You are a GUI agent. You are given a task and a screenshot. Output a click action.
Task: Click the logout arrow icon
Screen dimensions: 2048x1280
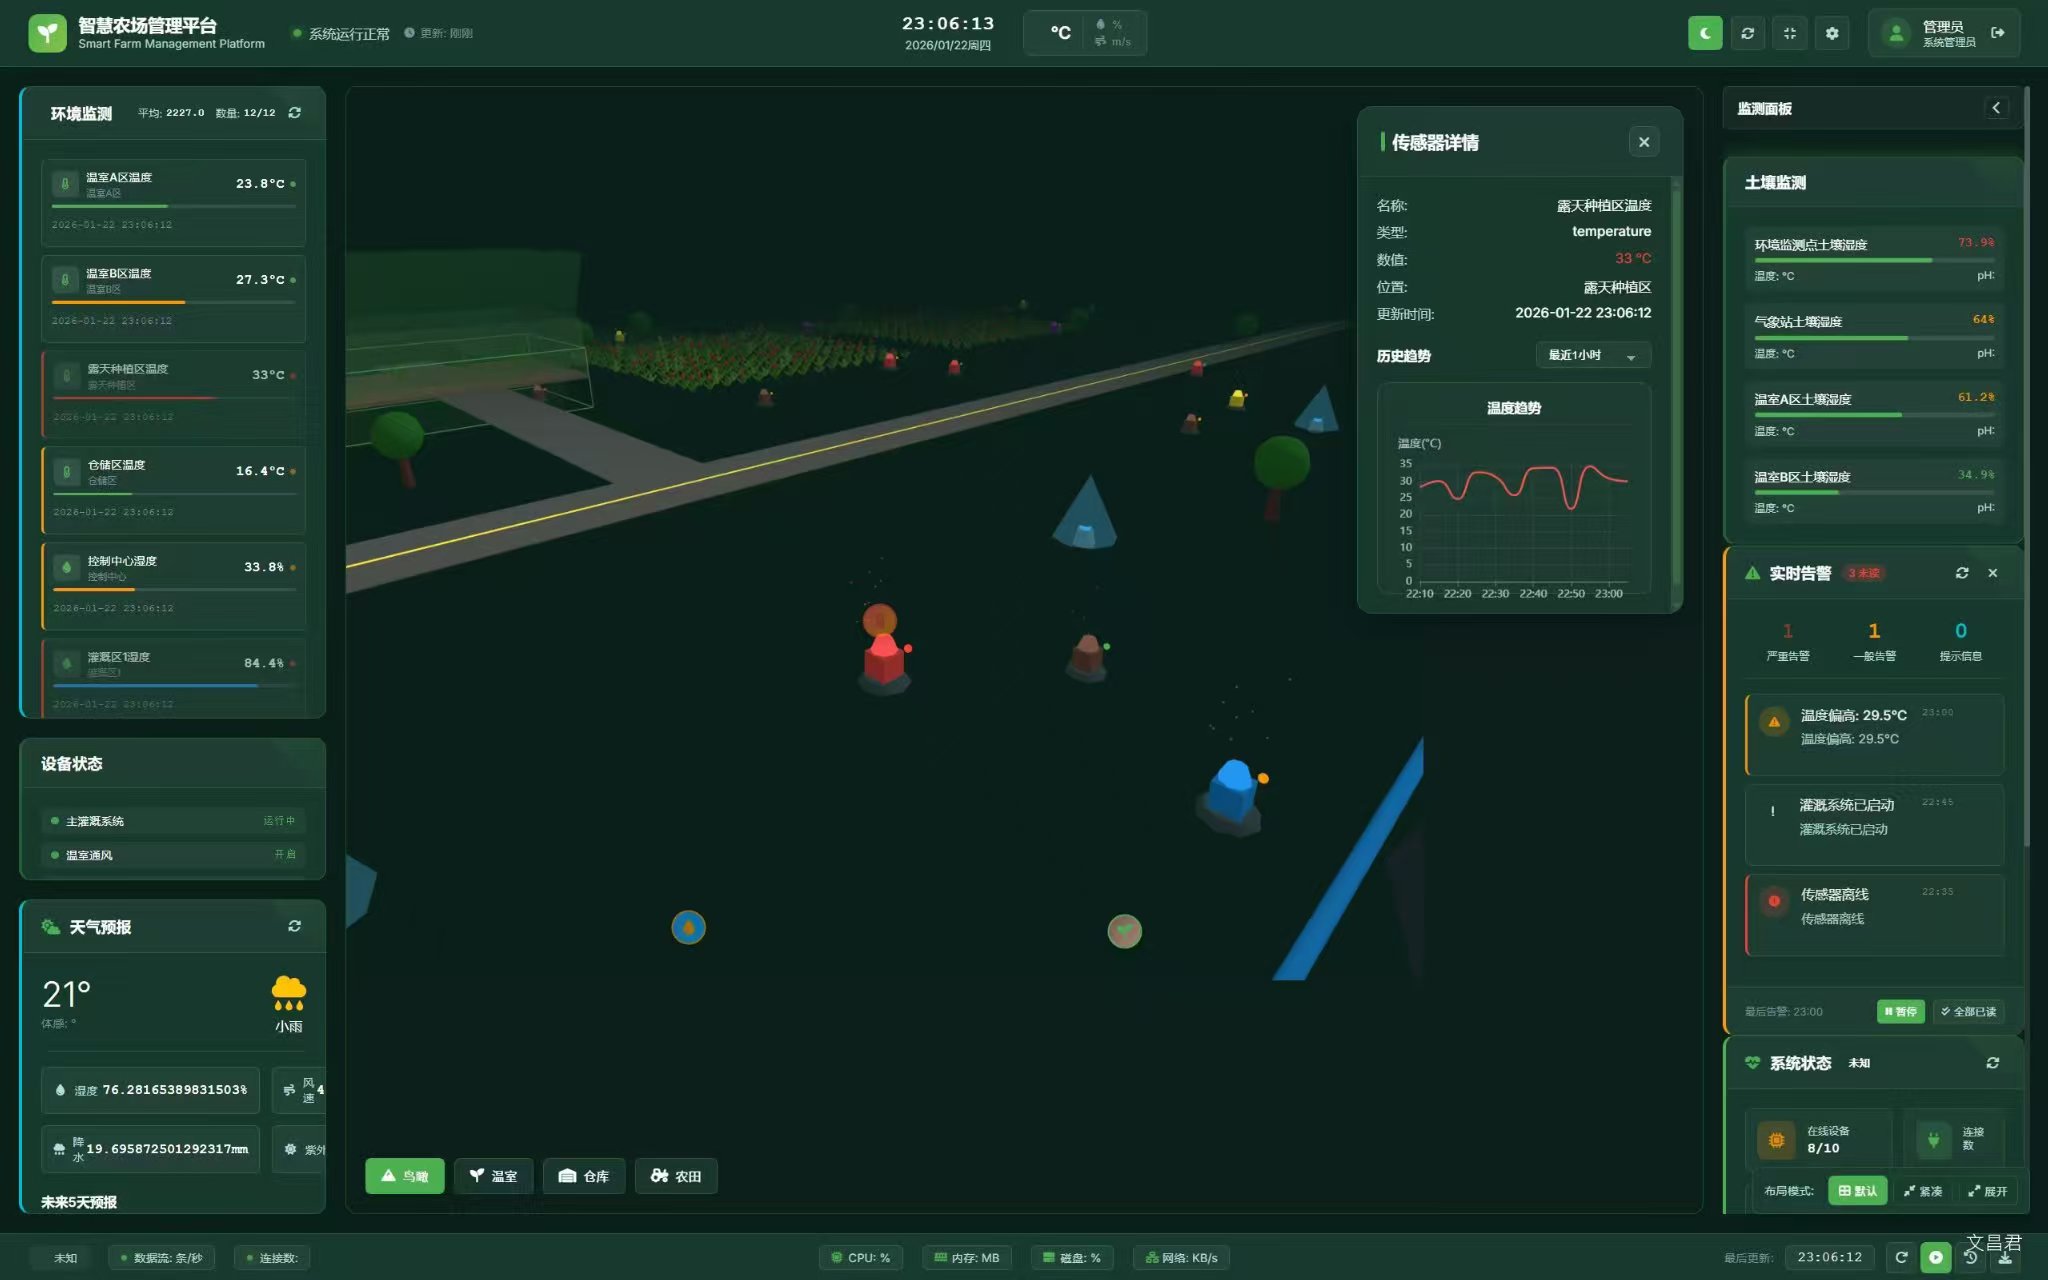pos(1997,33)
